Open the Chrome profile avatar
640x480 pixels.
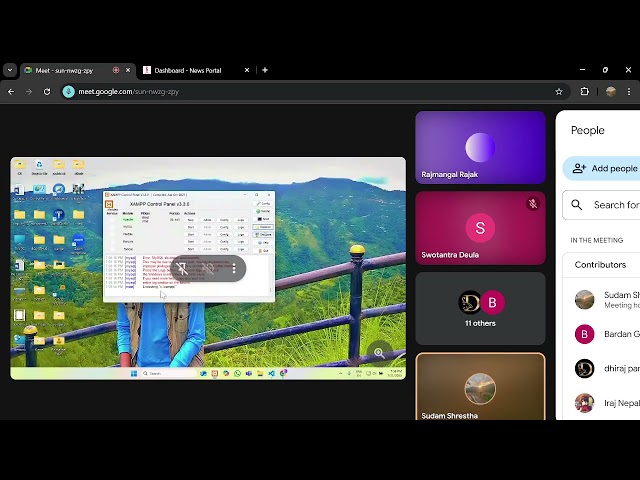(611, 92)
